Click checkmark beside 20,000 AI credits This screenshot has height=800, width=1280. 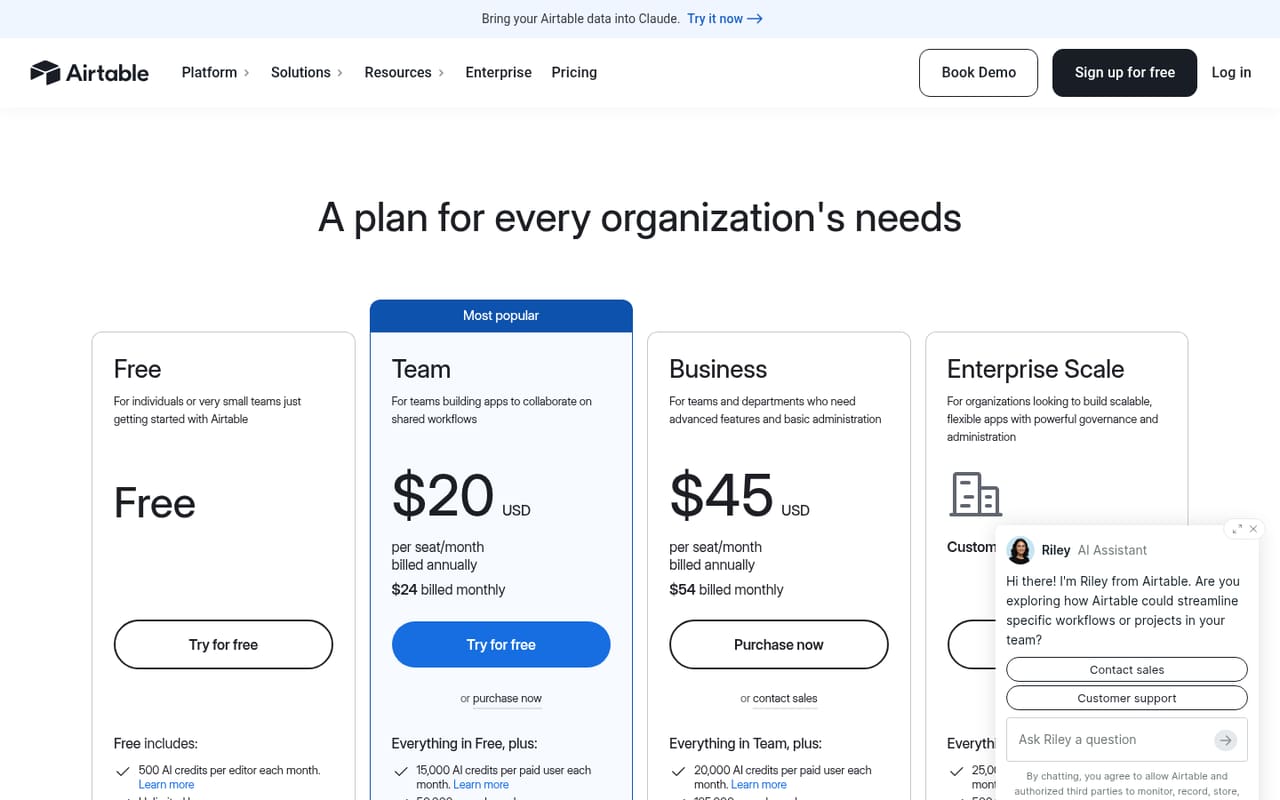click(678, 771)
